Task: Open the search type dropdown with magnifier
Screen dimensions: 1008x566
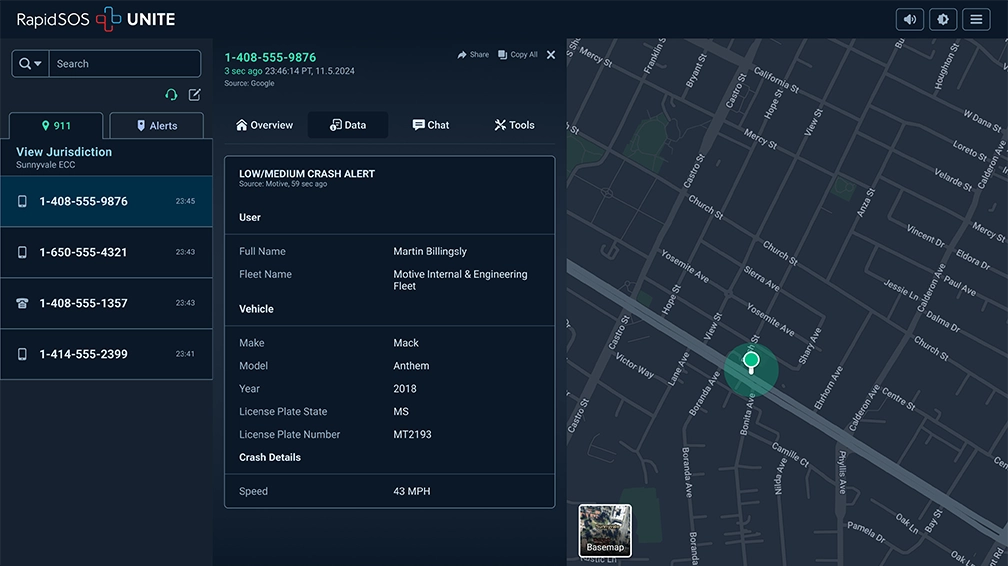Action: [x=30, y=64]
